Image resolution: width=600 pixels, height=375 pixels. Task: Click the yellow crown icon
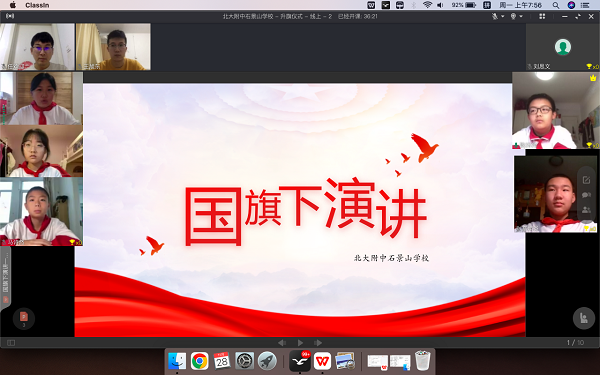pos(593,78)
